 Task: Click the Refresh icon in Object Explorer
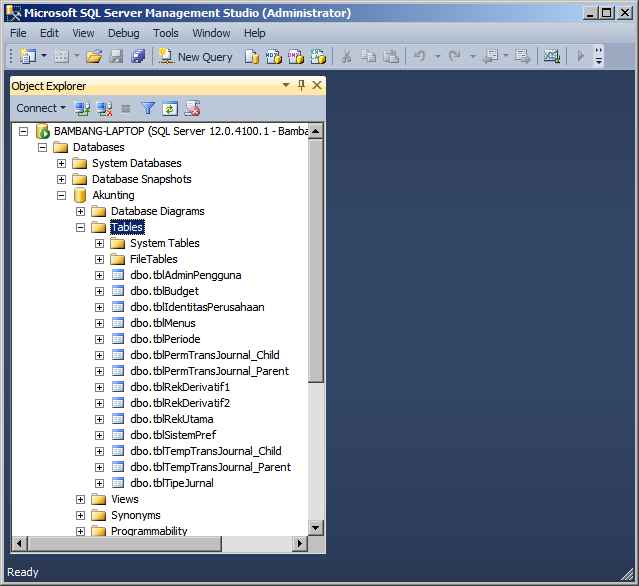pyautogui.click(x=170, y=108)
